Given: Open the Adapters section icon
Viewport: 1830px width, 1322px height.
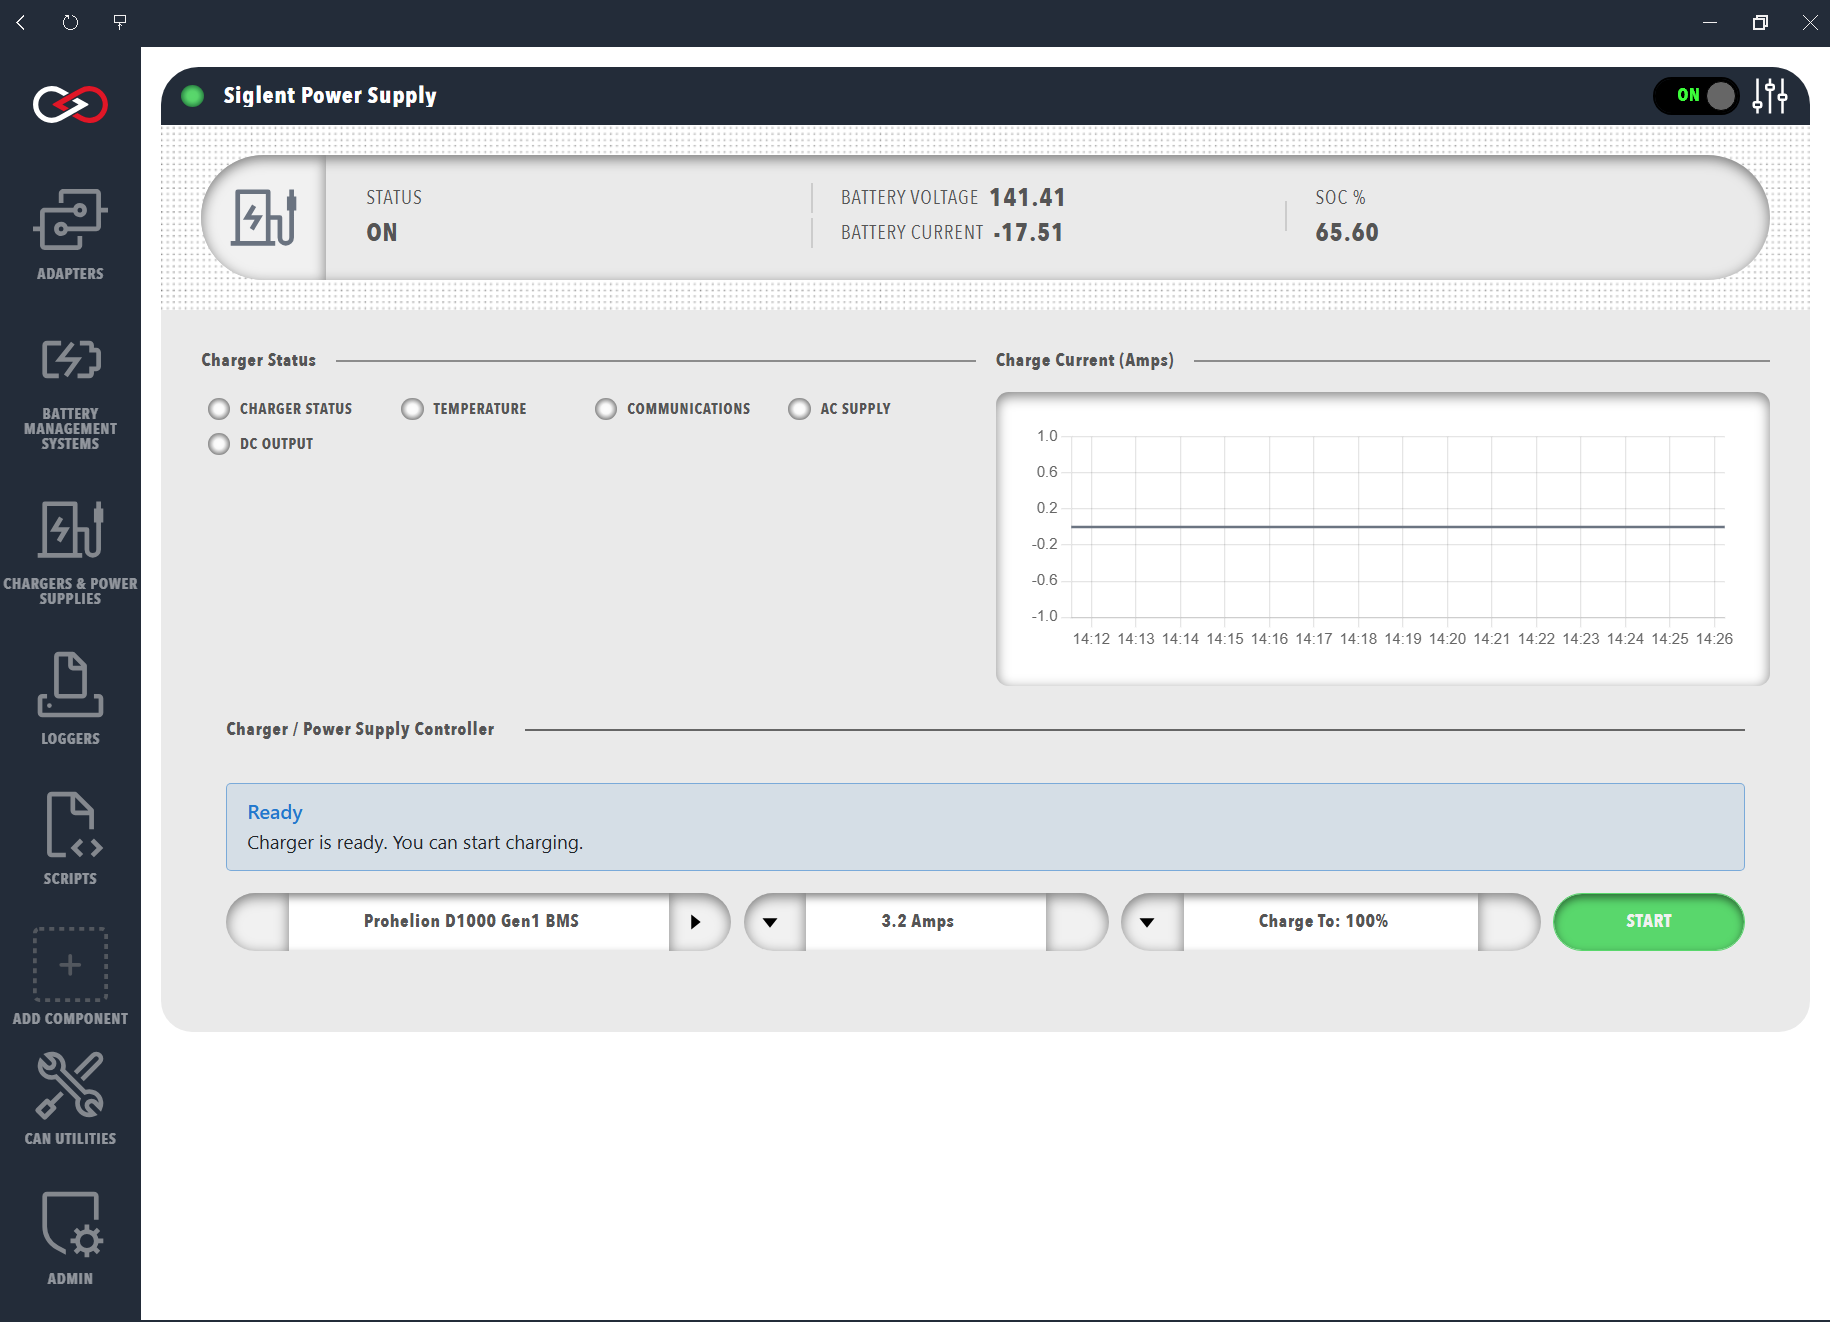Looking at the screenshot, I should (x=70, y=220).
